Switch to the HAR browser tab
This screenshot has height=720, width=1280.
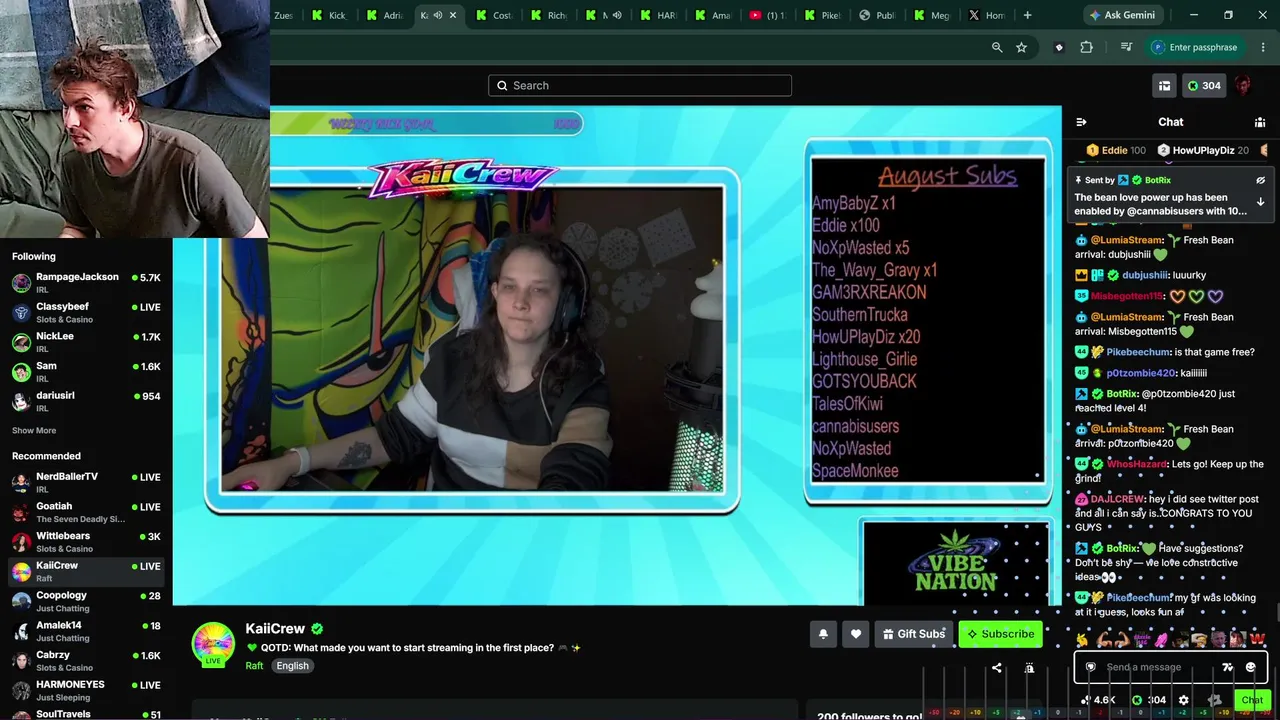(657, 15)
